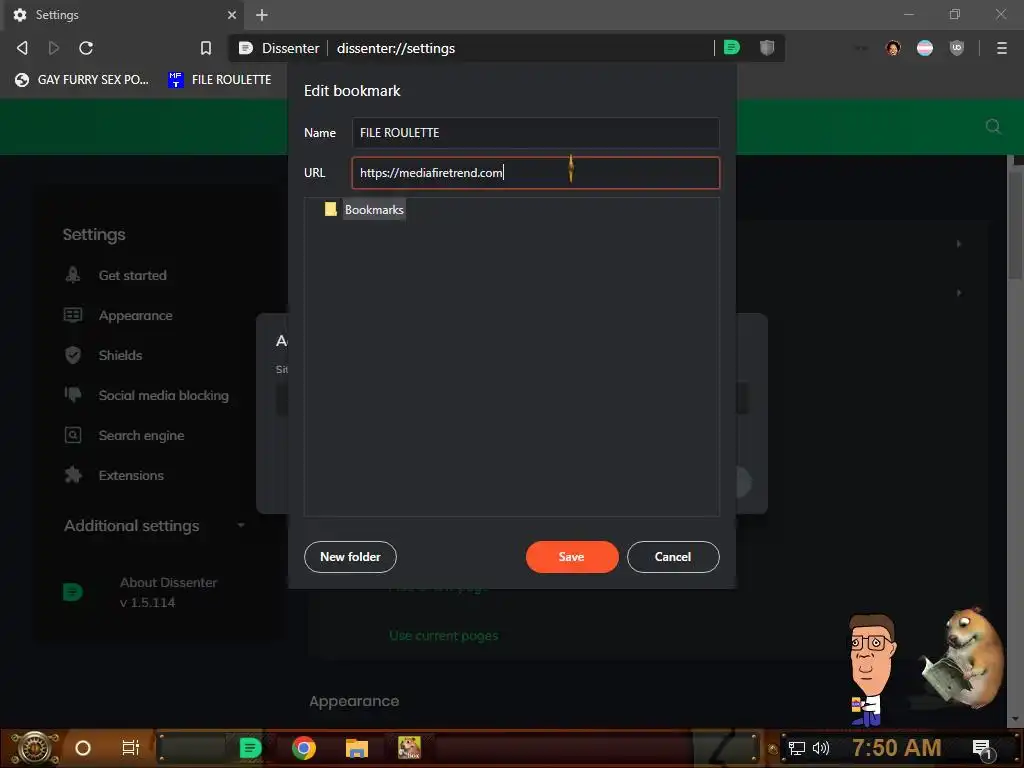The height and width of the screenshot is (768, 1024).
Task: Open Task View on the taskbar
Action: pos(131,748)
